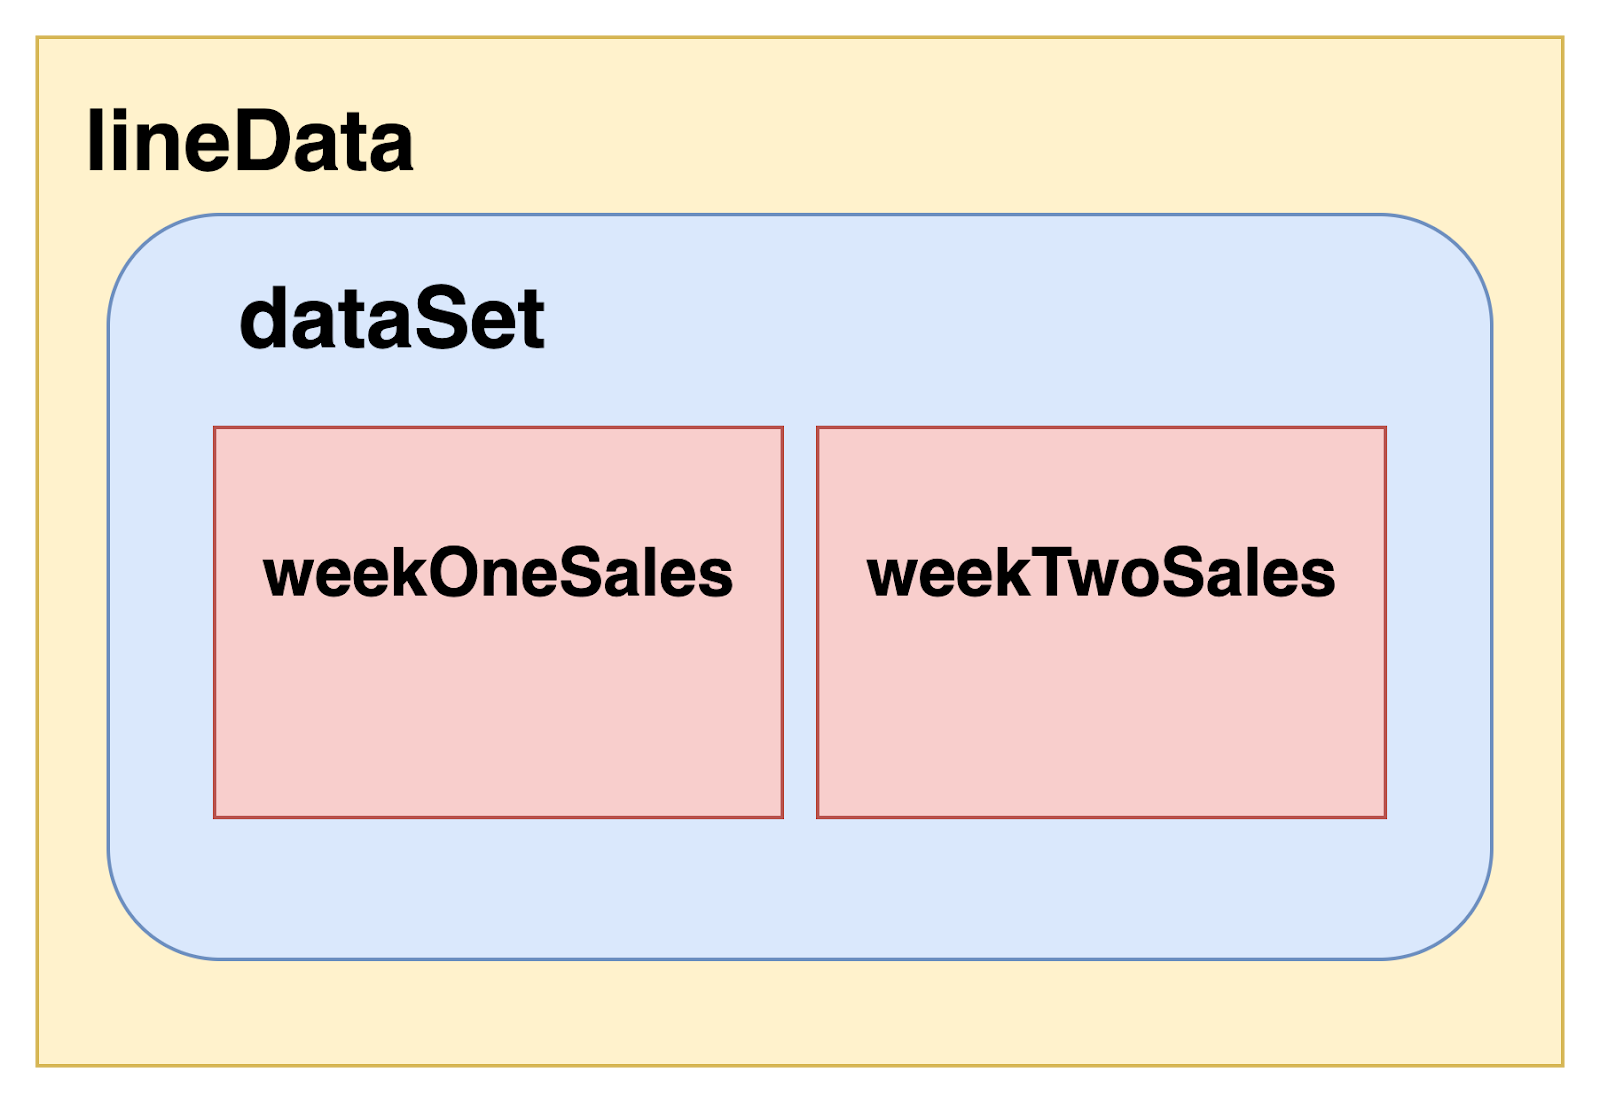Screen dimensions: 1600x1103
Task: Click empty pink area under weekOneSales label
Action: tap(498, 710)
